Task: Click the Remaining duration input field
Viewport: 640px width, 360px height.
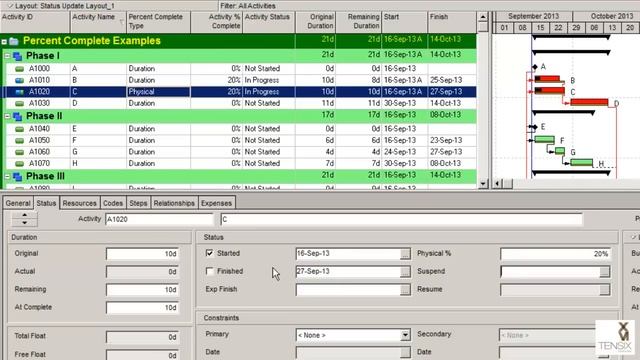Action: pos(142,290)
